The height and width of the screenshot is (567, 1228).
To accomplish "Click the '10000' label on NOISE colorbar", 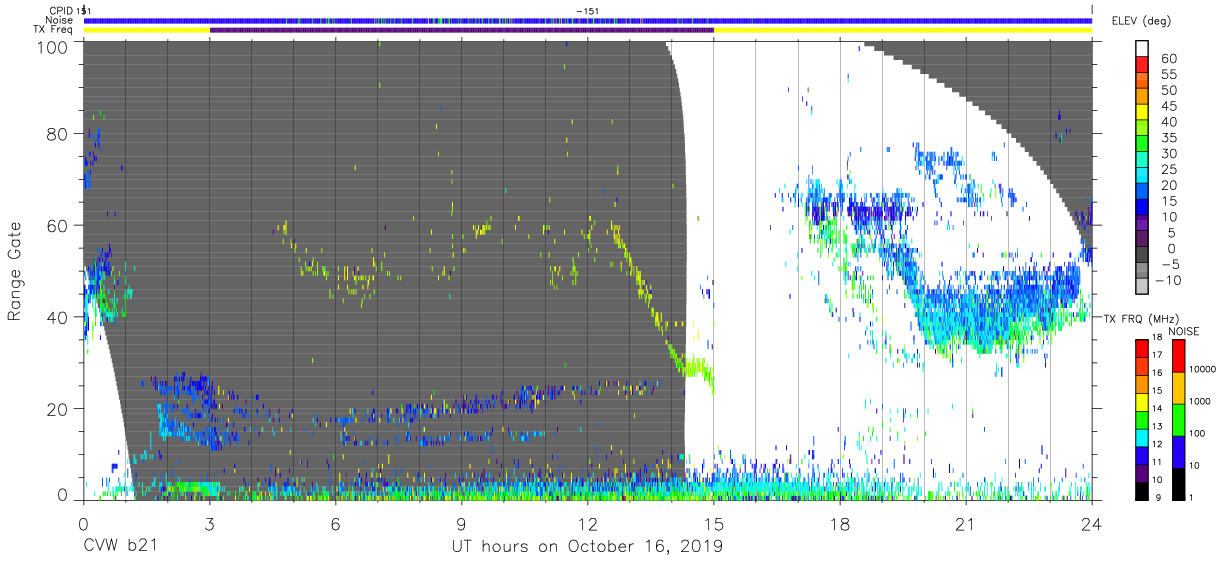I will (1203, 371).
